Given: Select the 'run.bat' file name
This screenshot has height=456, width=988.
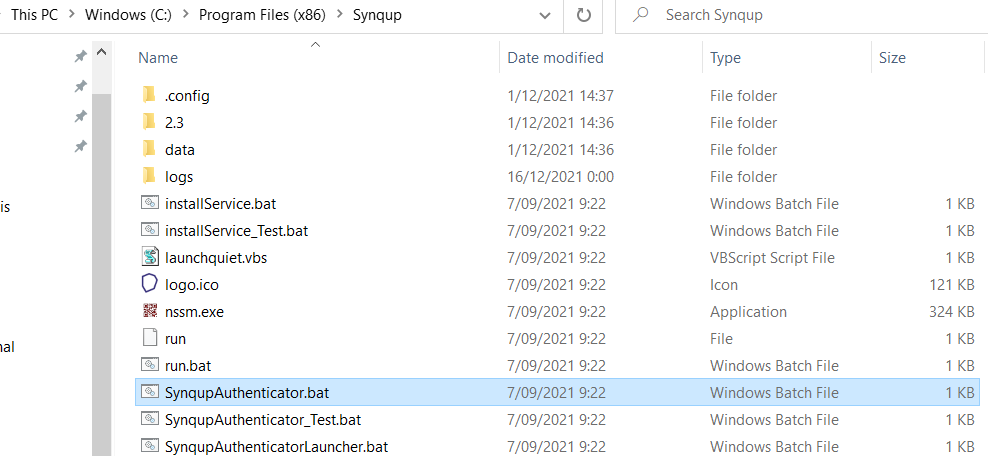Looking at the screenshot, I should [x=188, y=365].
